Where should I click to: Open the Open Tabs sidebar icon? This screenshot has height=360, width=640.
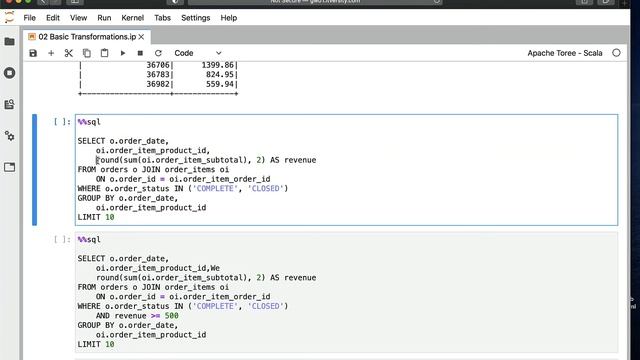click(x=9, y=167)
